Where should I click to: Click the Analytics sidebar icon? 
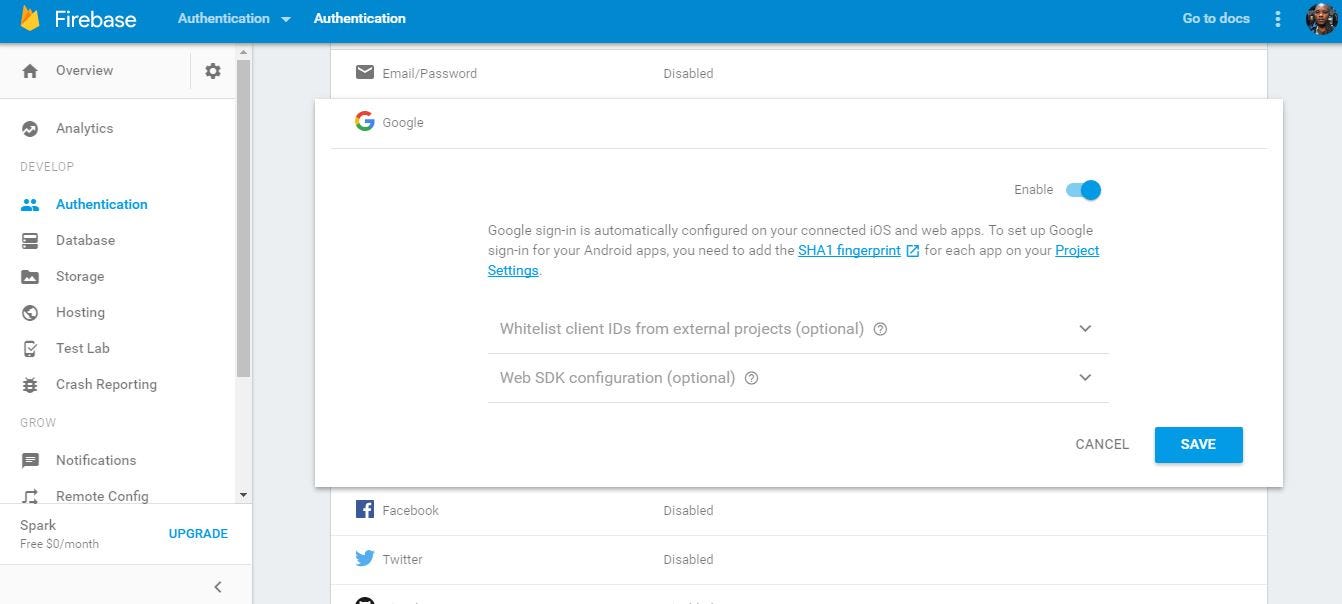click(x=30, y=128)
